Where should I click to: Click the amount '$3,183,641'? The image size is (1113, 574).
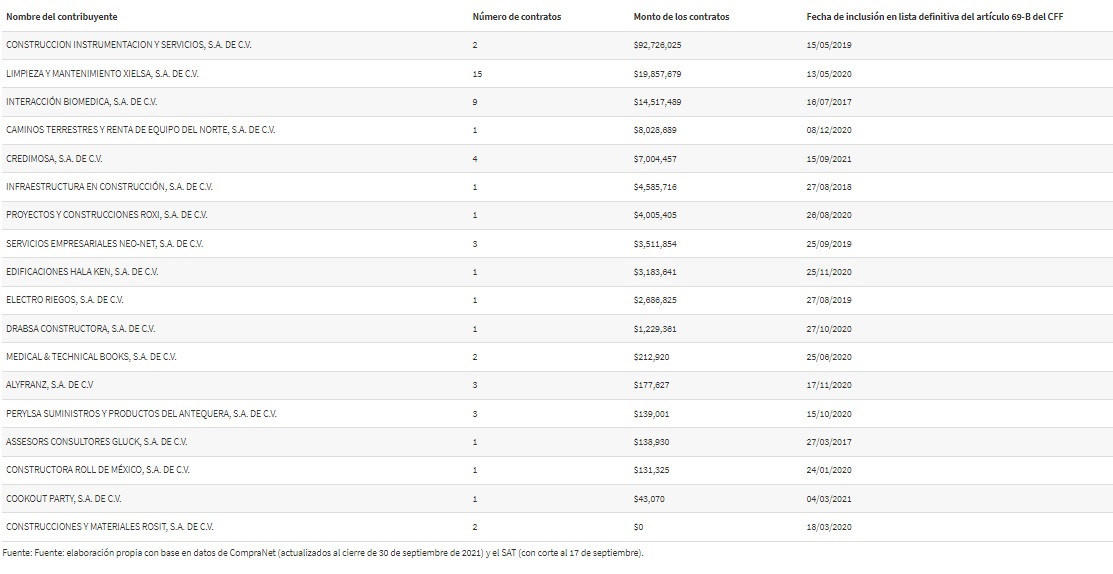(655, 272)
